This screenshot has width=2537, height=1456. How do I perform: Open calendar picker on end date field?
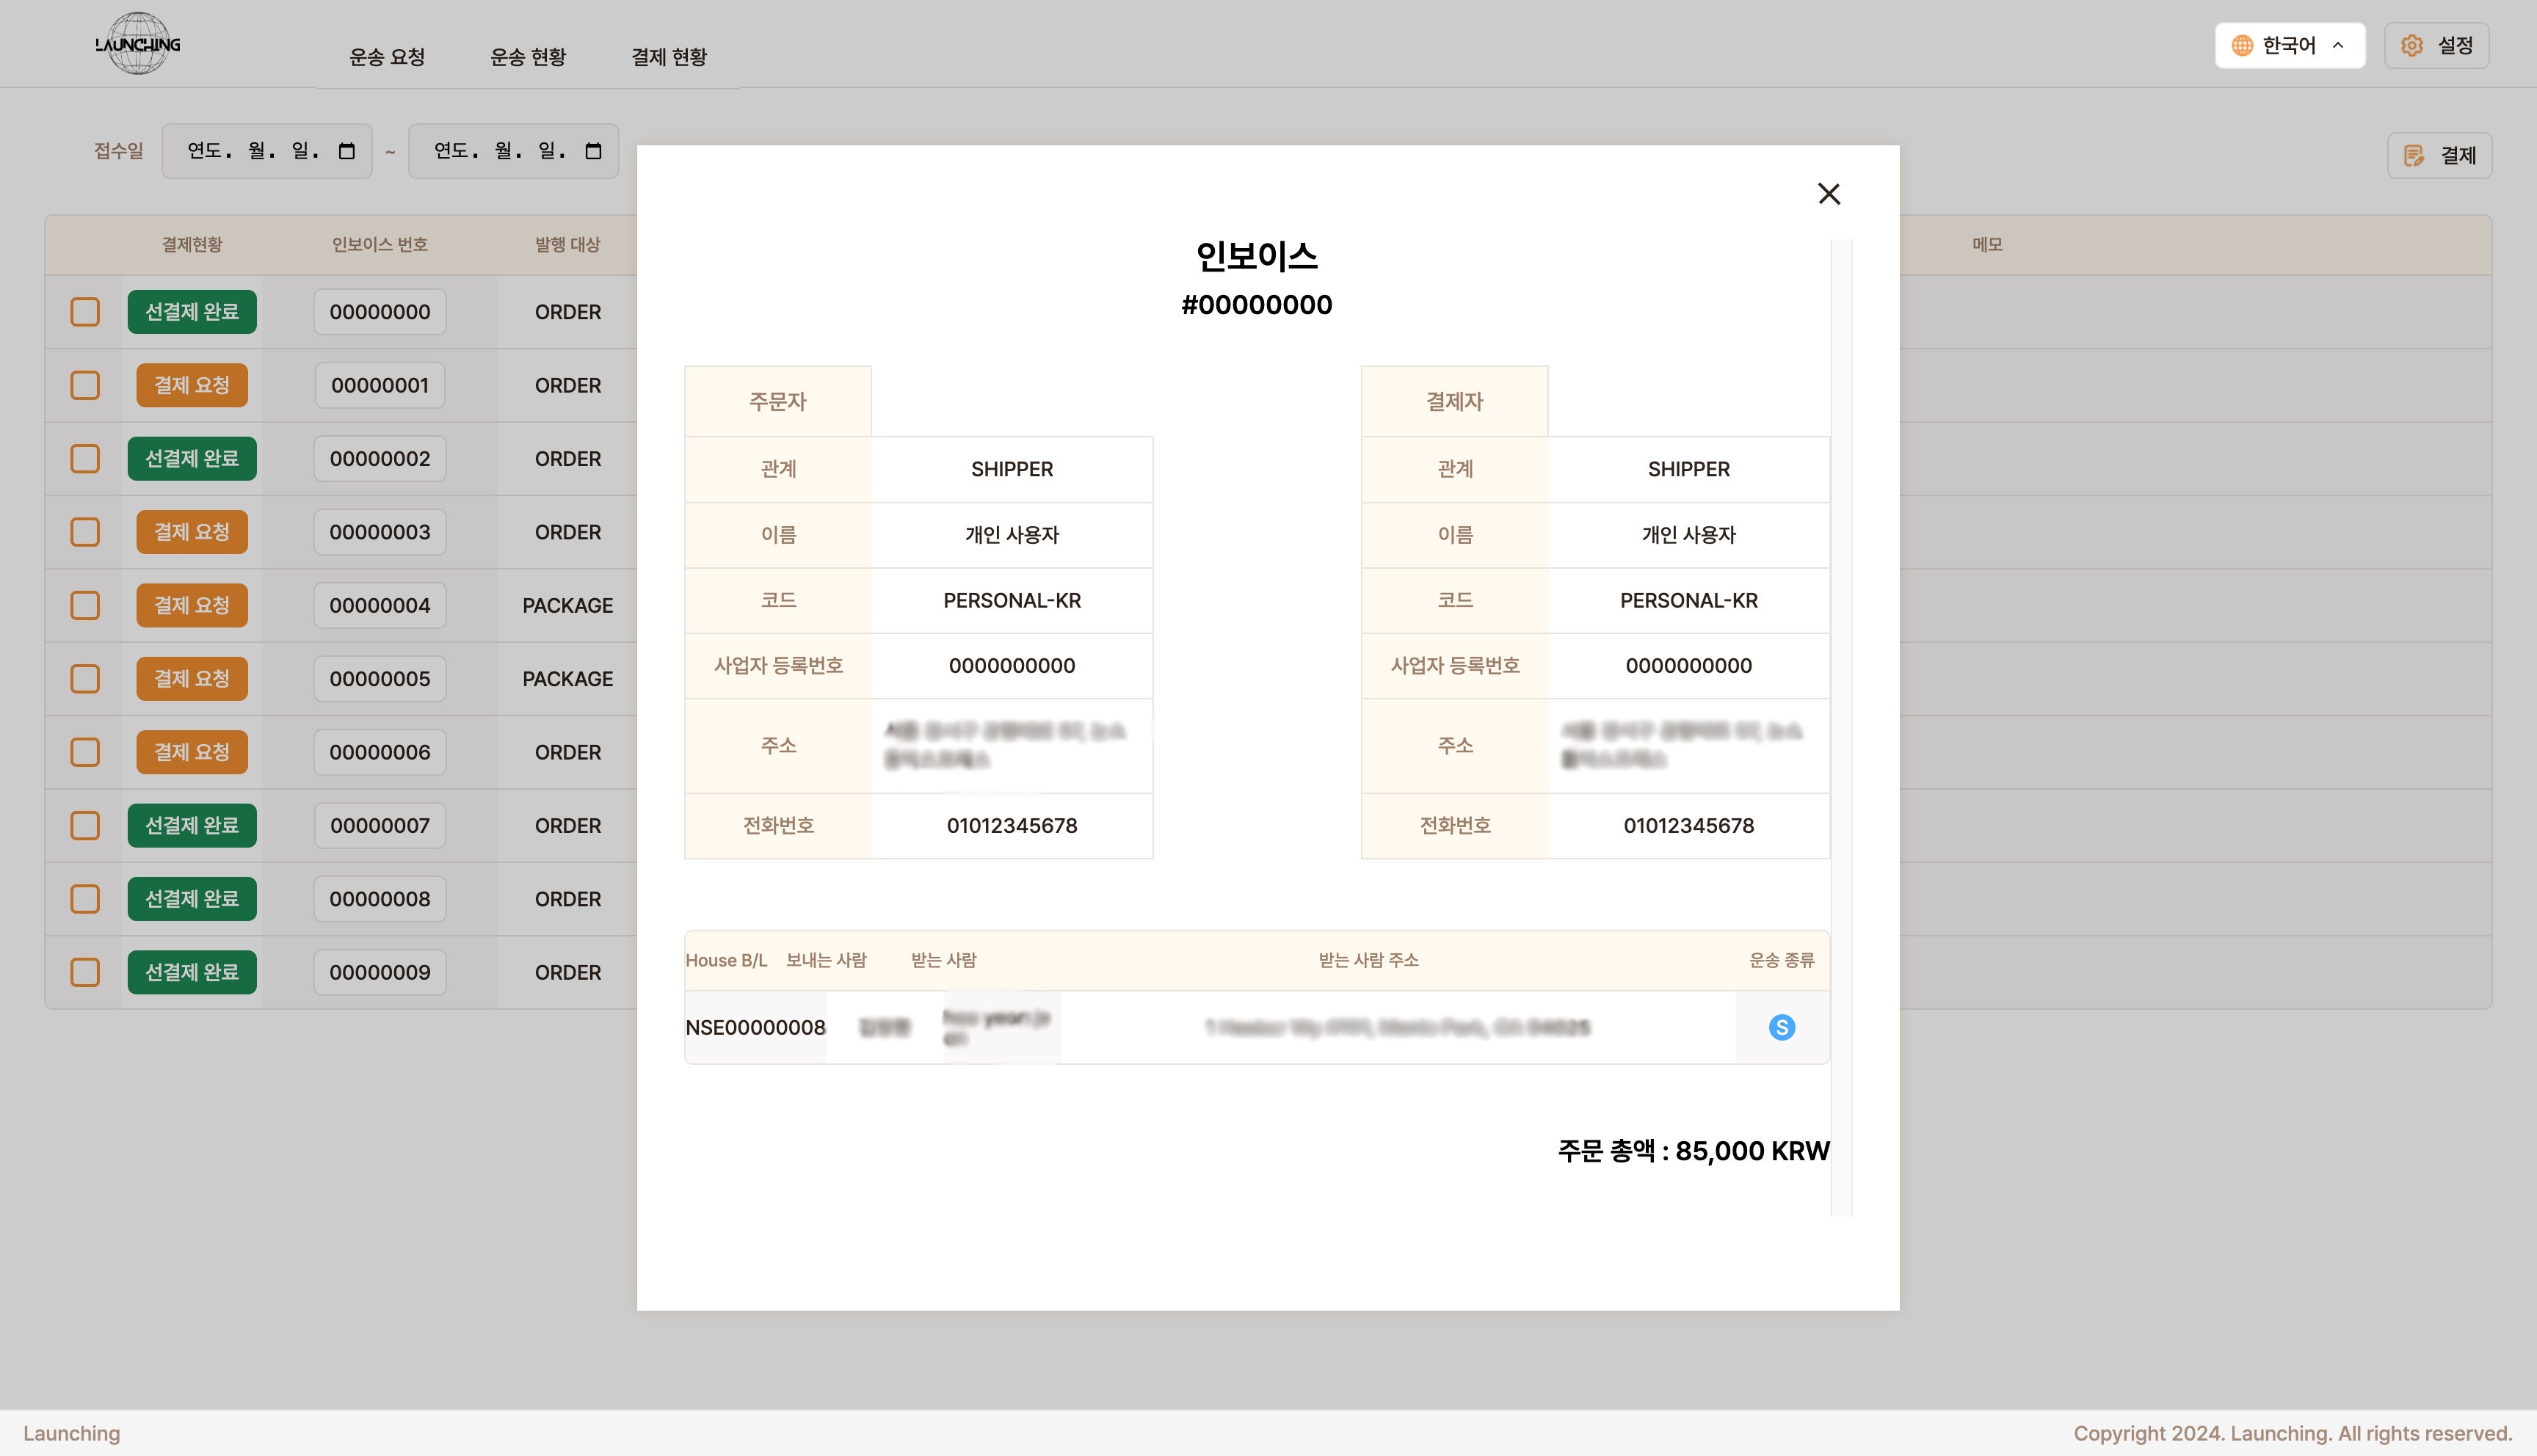tap(593, 151)
